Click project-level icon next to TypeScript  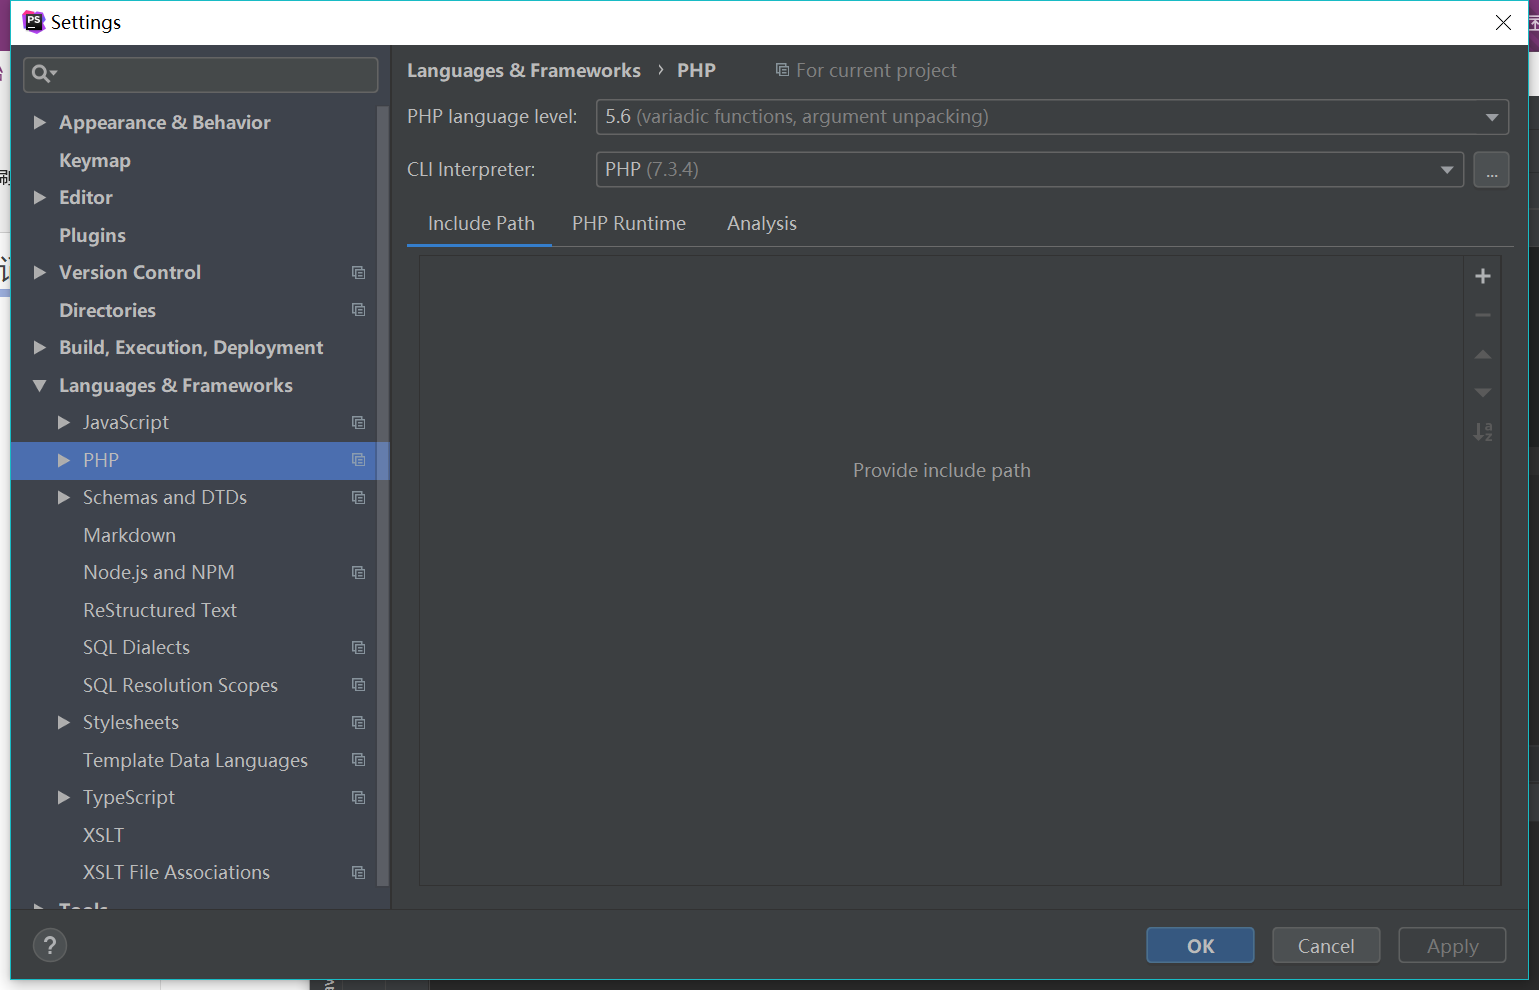pos(358,797)
